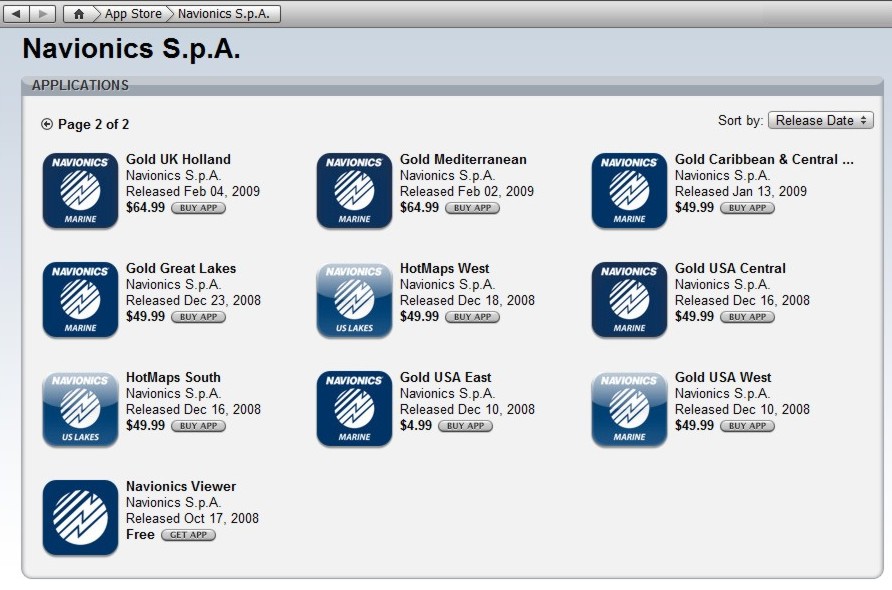Buy the HotMaps South app
Screen dimensions: 892x590
tap(199, 426)
